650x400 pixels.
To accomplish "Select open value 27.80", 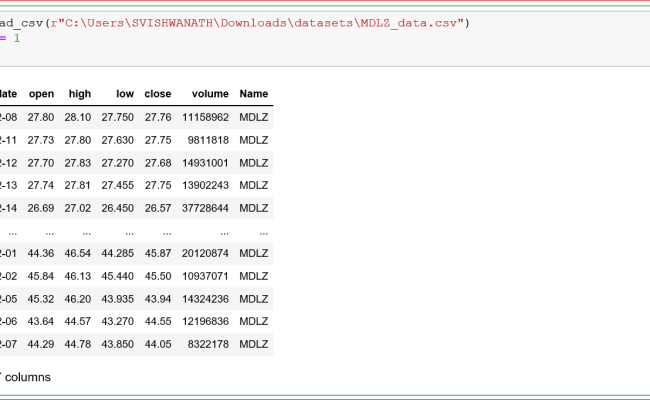I will [41, 117].
